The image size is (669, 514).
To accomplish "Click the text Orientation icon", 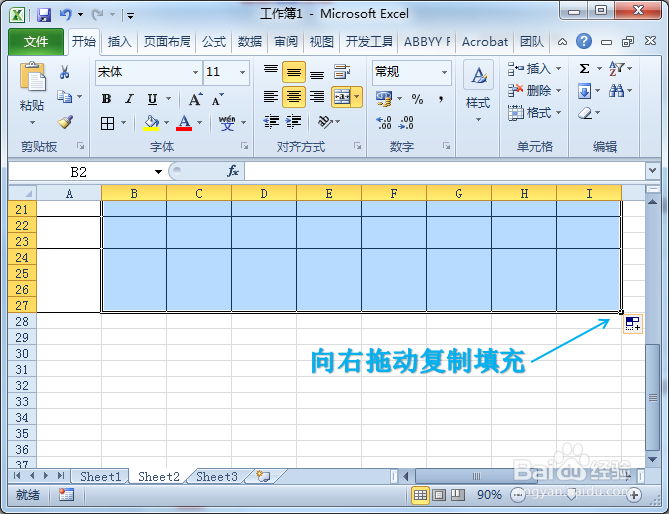I will pos(326,122).
